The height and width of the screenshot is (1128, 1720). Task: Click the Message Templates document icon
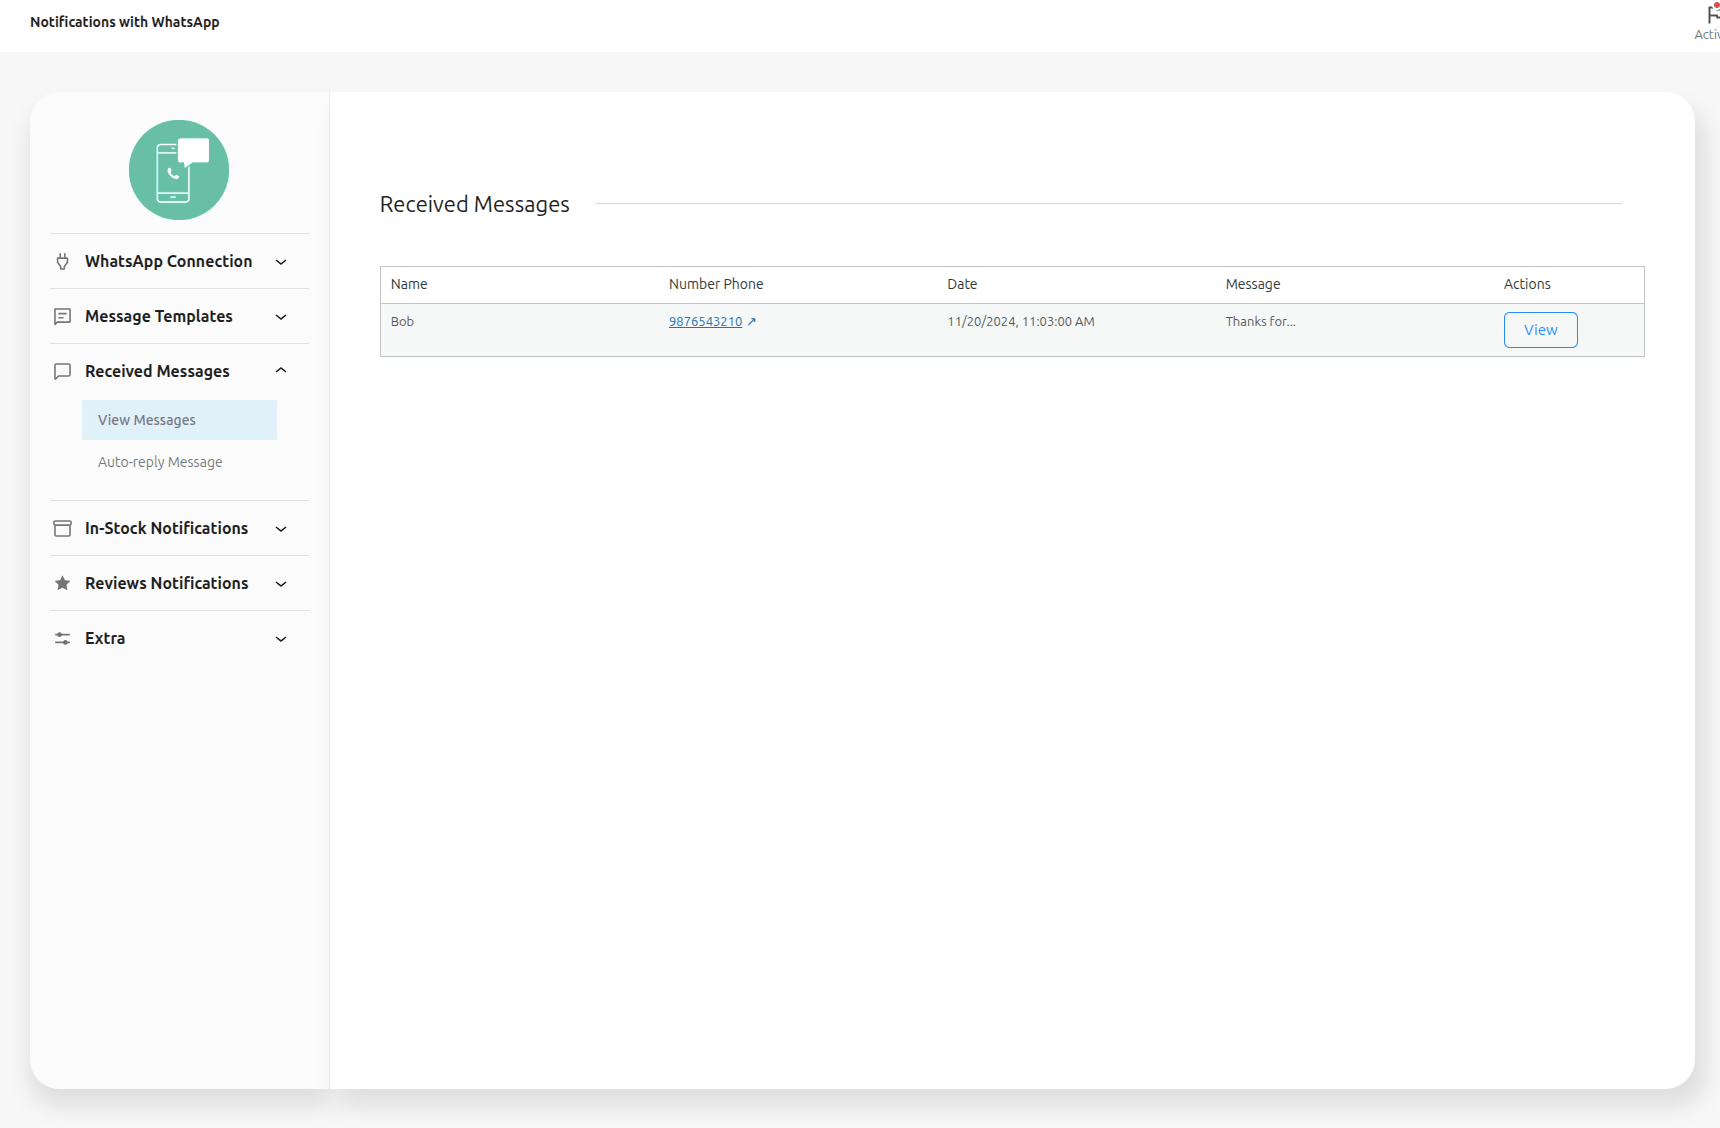click(x=62, y=317)
